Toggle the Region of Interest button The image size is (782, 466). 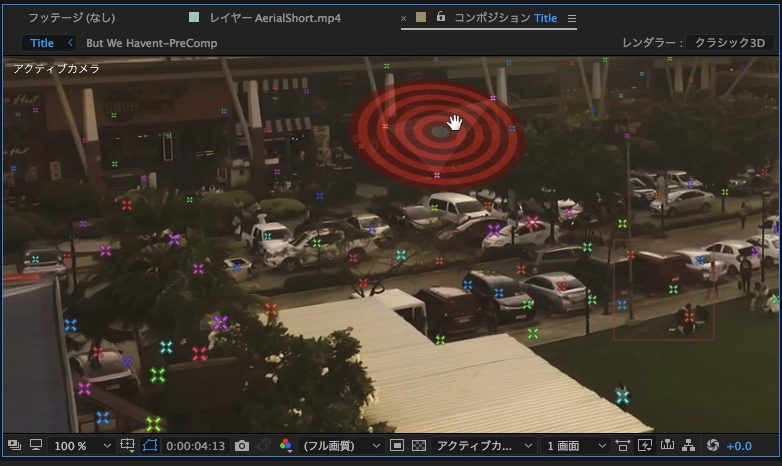[x=397, y=445]
